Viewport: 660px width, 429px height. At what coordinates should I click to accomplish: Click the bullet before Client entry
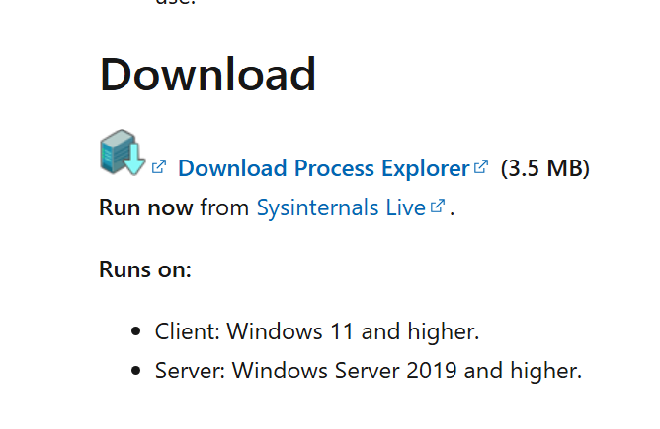[x=136, y=331]
